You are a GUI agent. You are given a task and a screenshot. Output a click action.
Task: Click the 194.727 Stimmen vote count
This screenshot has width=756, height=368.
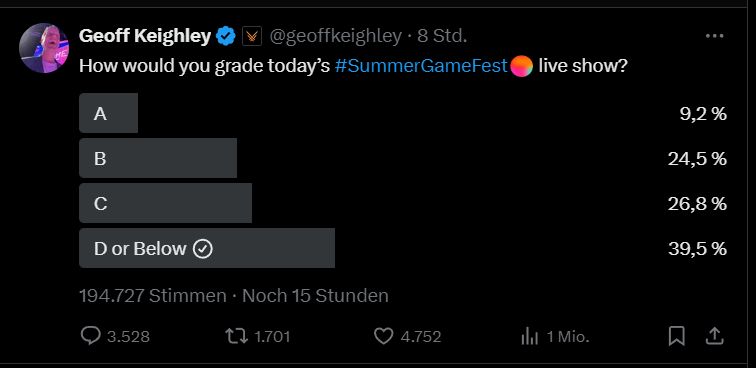coord(152,296)
